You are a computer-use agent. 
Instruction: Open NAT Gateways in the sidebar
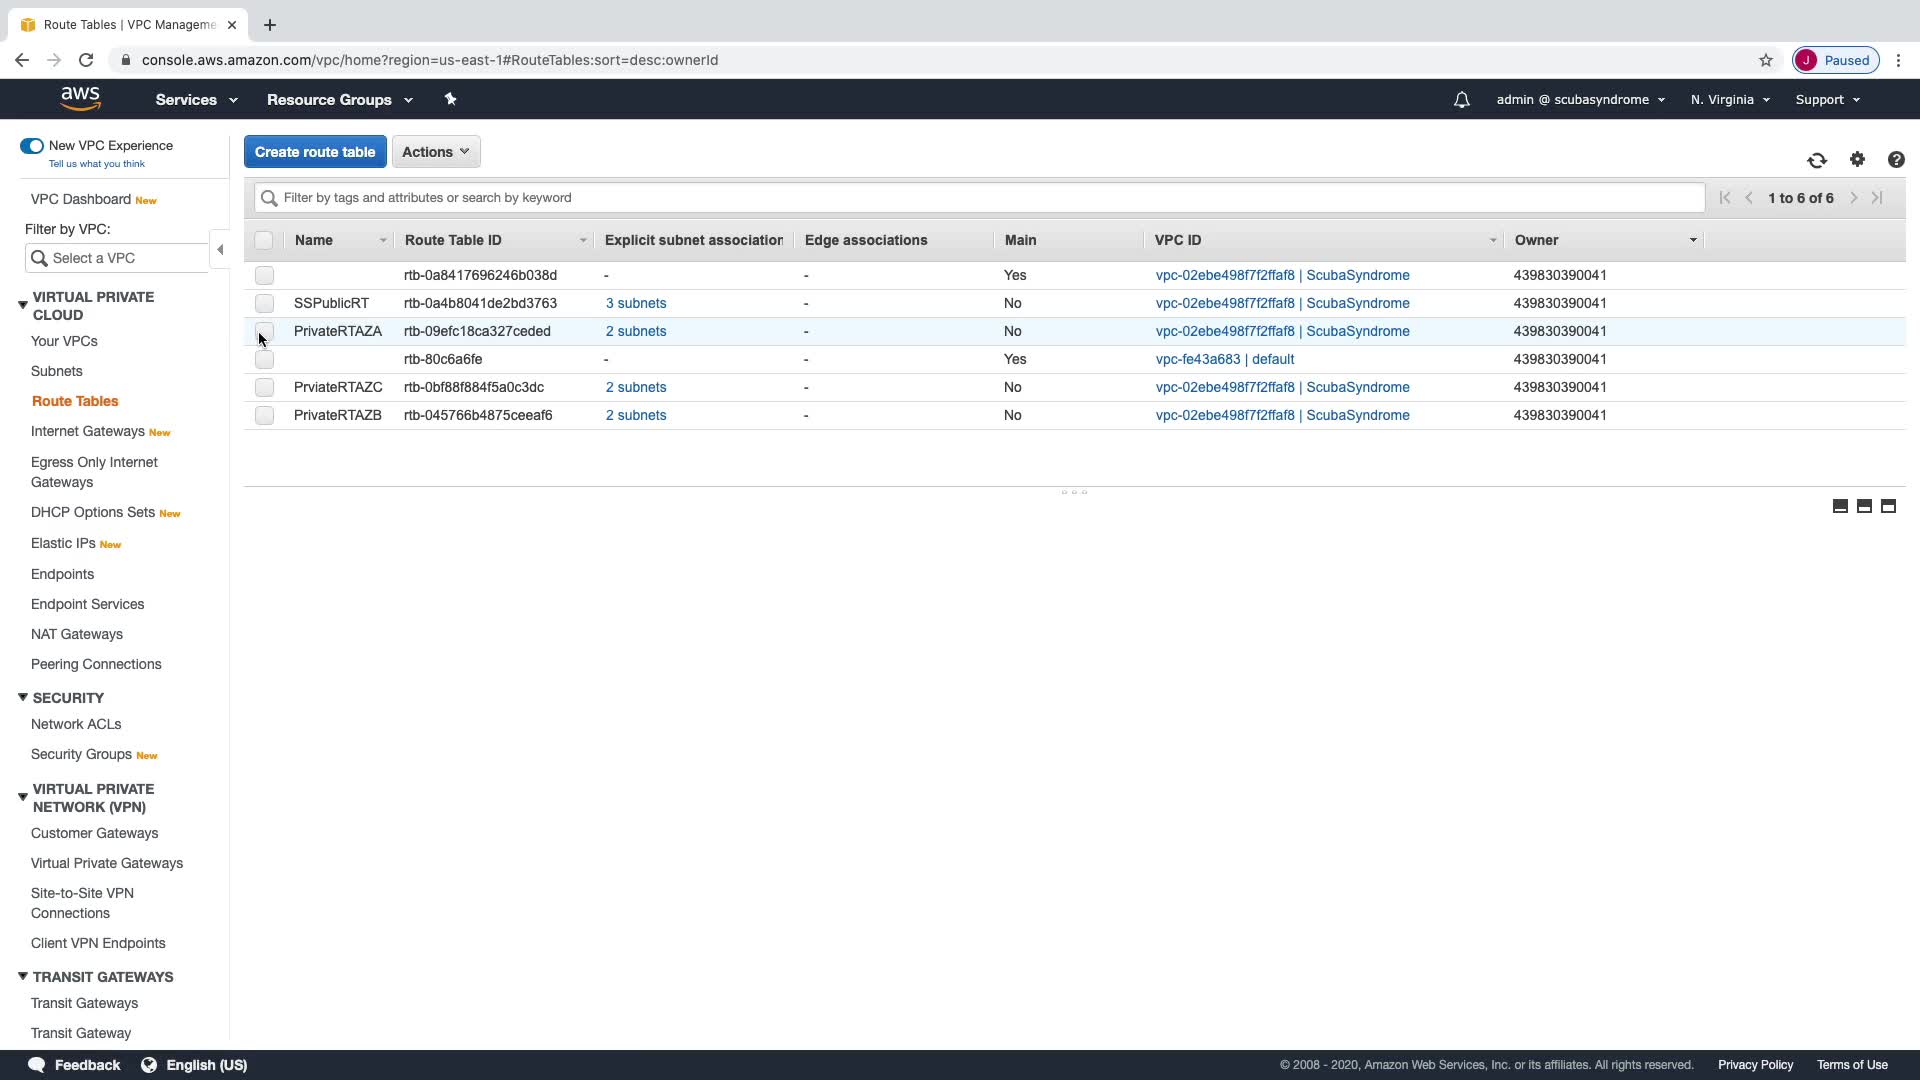click(77, 634)
